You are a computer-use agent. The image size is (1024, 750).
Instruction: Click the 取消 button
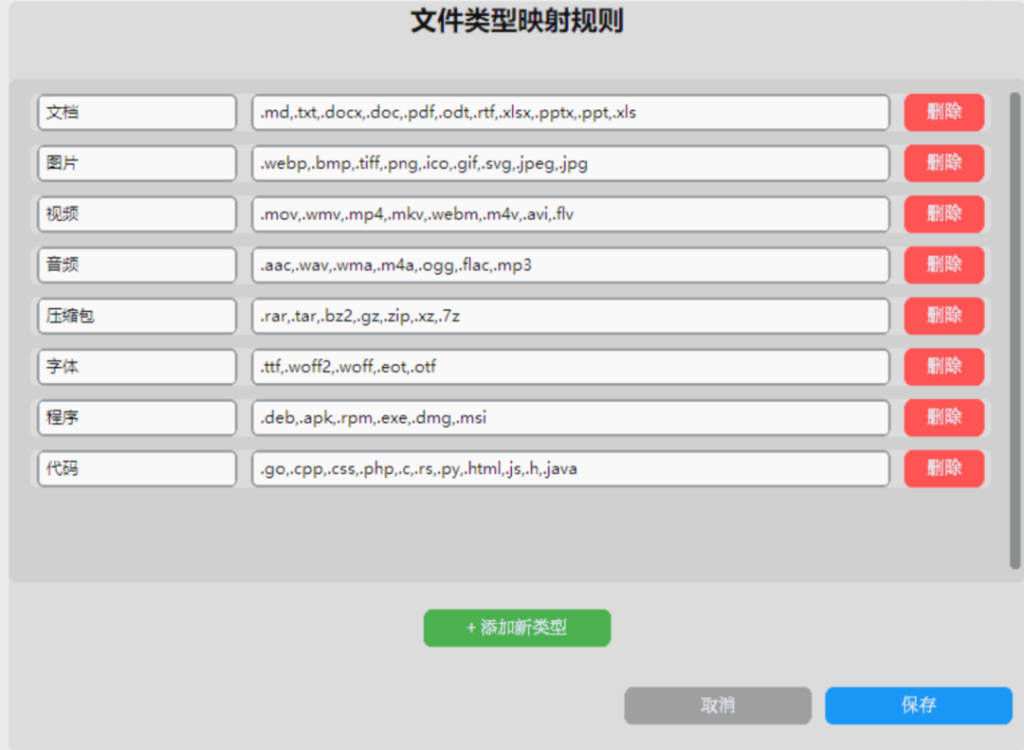[x=718, y=705]
